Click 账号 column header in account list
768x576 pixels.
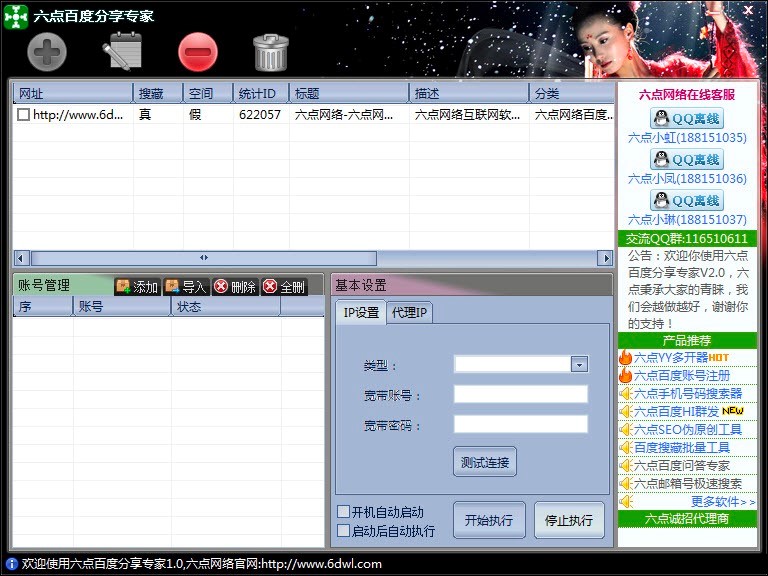point(121,307)
